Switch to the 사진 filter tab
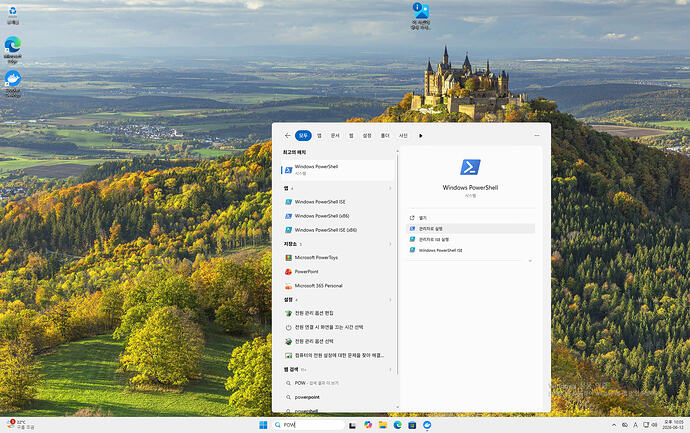Image resolution: width=690 pixels, height=433 pixels. (x=403, y=136)
